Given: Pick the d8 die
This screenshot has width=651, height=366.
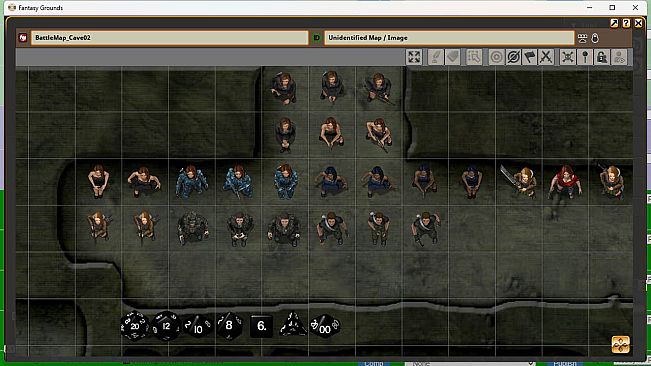Looking at the screenshot, I should 229,326.
